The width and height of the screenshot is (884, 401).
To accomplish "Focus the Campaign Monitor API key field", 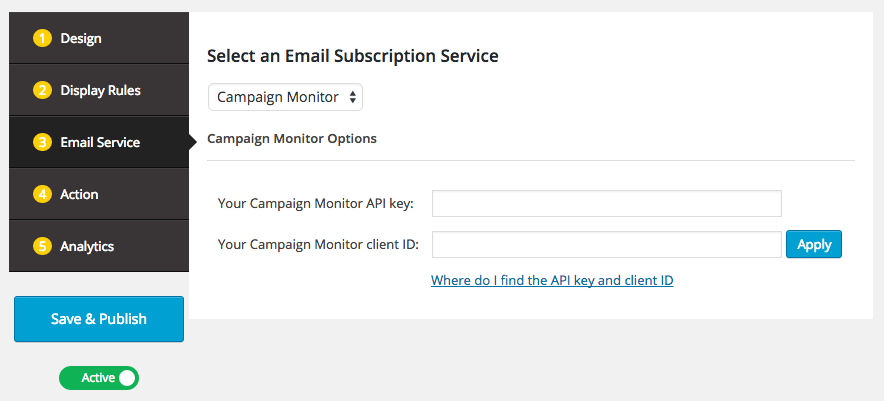I will pyautogui.click(x=606, y=204).
